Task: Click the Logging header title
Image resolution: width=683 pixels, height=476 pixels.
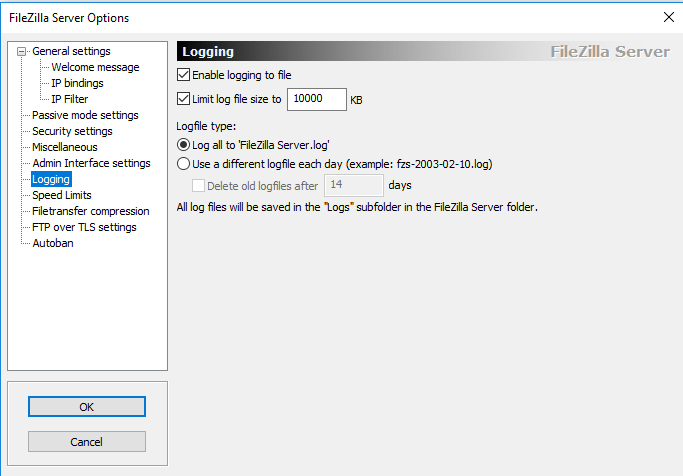Action: coord(208,51)
